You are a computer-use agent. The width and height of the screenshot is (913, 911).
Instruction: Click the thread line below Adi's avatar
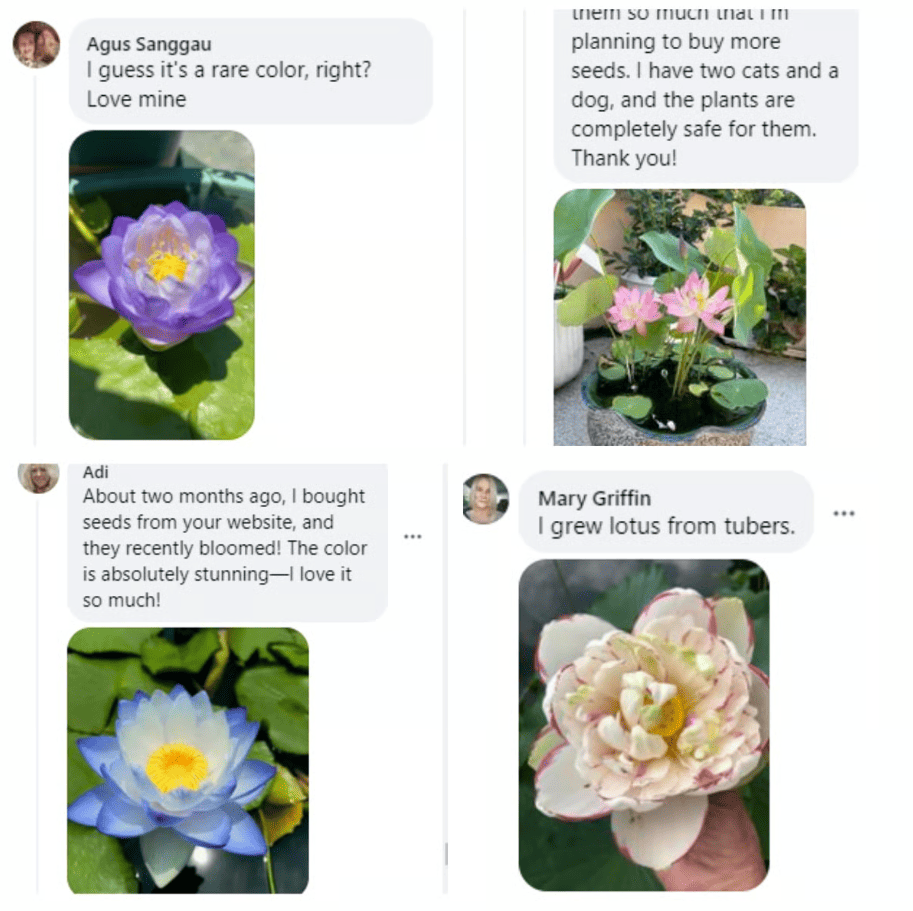coord(38,693)
